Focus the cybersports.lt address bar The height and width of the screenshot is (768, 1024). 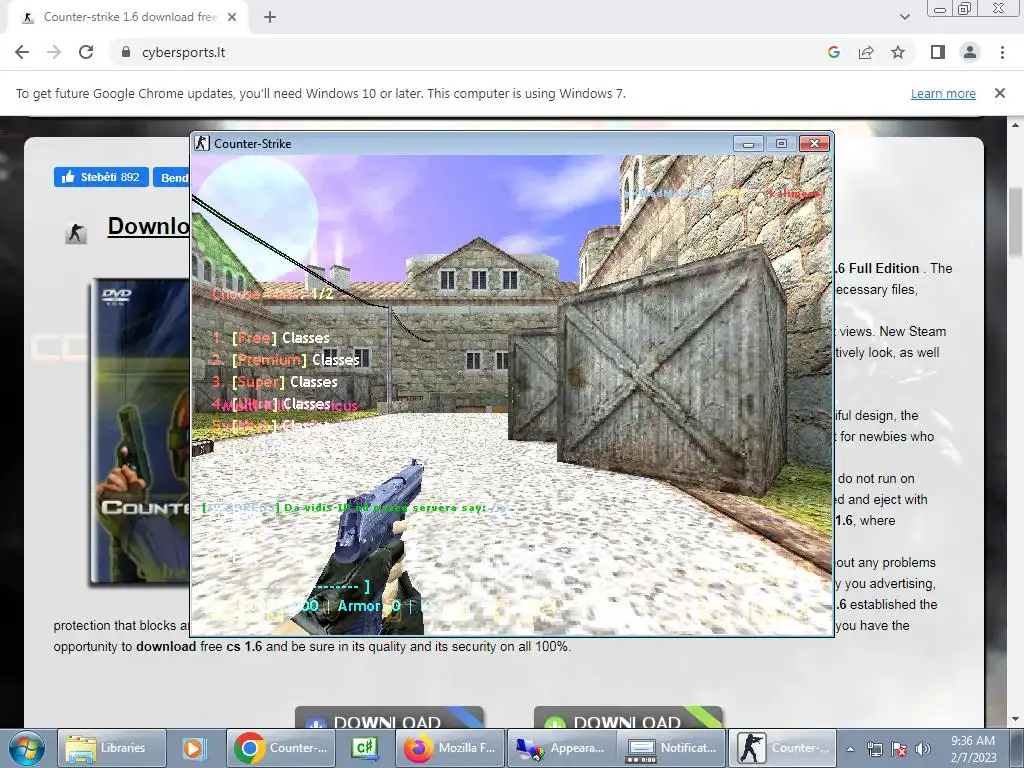point(470,52)
